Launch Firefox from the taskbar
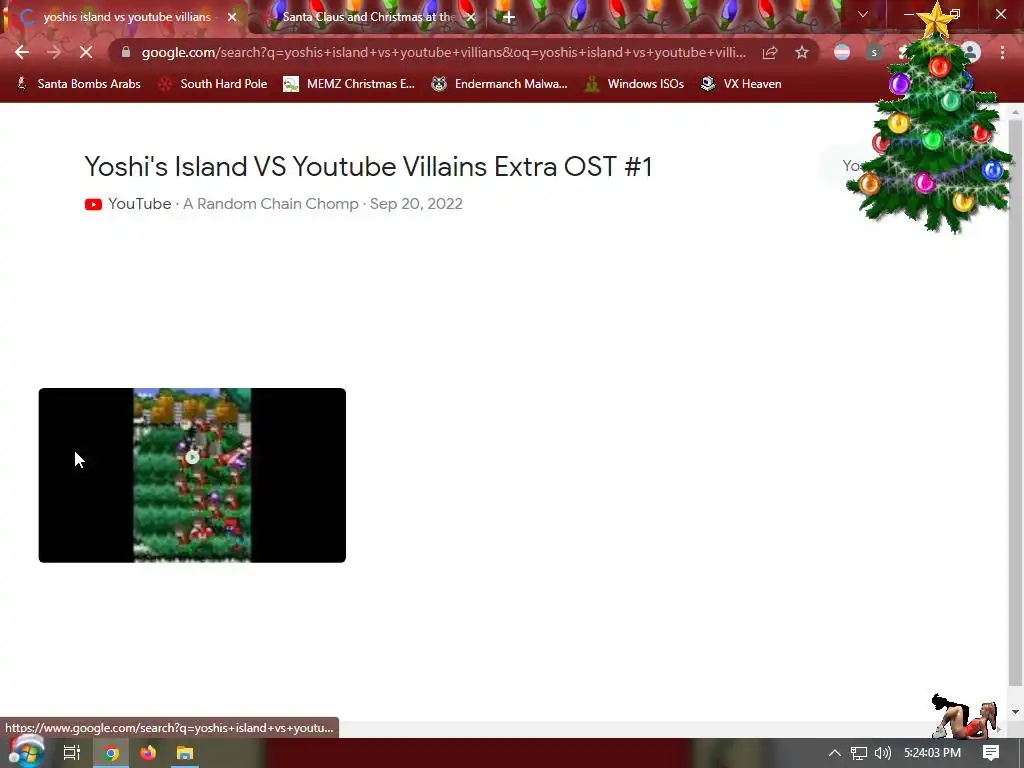Image resolution: width=1024 pixels, height=768 pixels. pos(148,753)
